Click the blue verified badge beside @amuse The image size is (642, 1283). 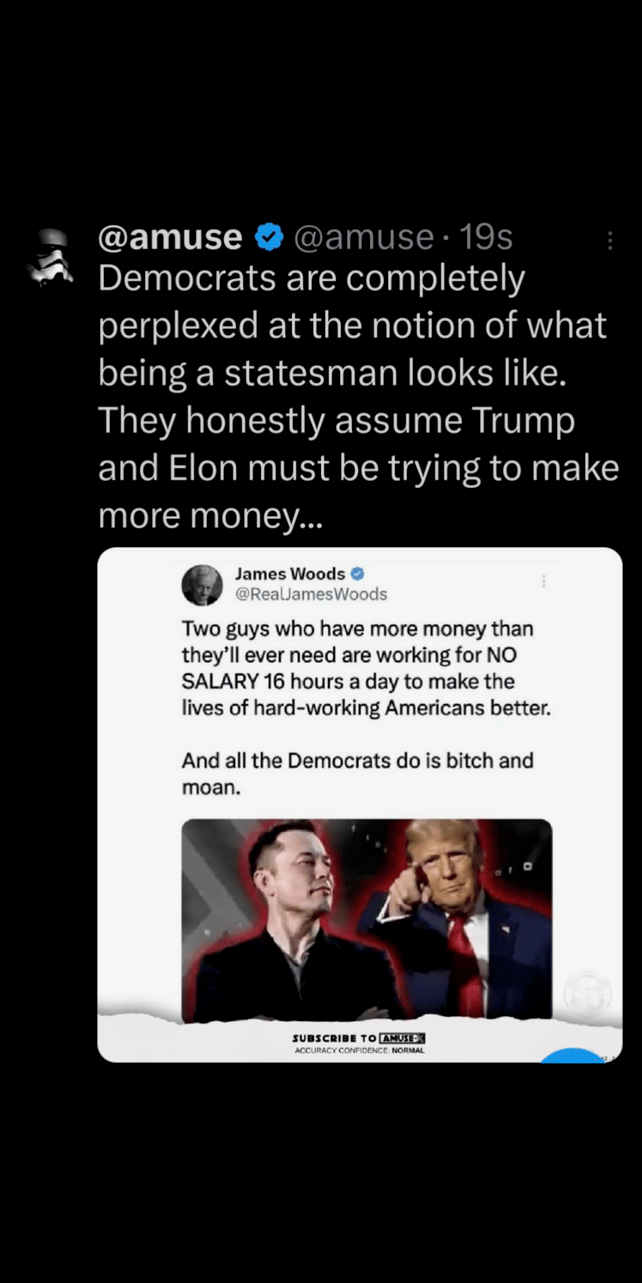click(266, 238)
